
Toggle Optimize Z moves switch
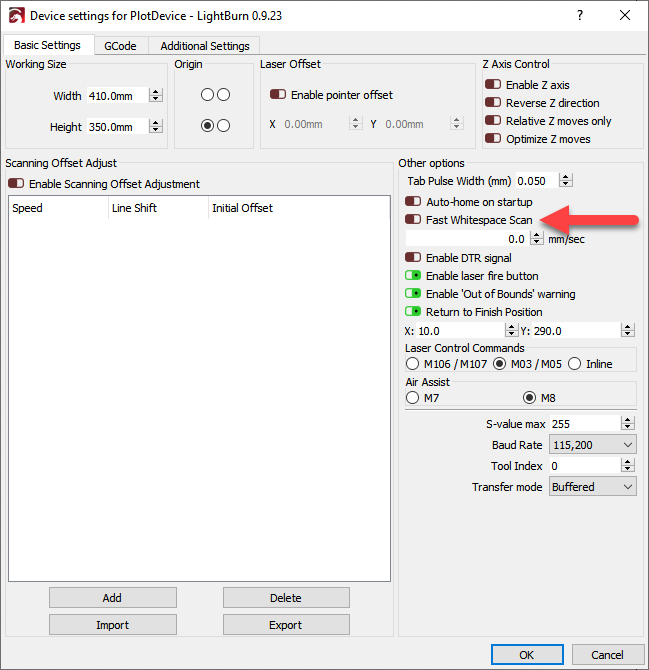(x=493, y=138)
